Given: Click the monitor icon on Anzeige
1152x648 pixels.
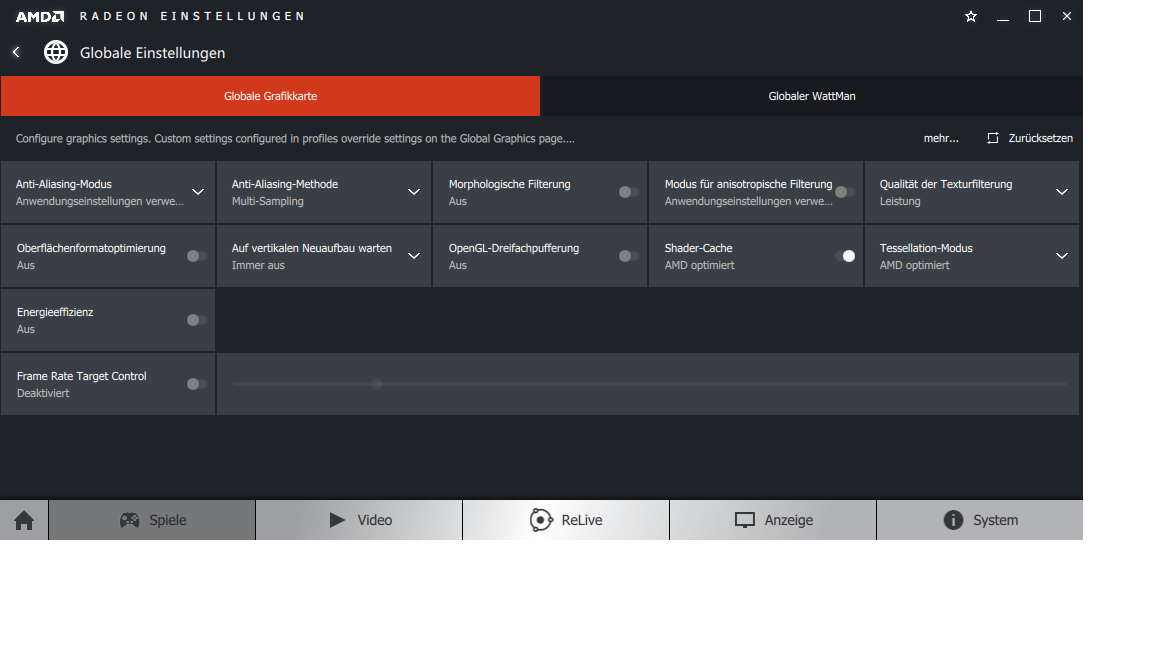Looking at the screenshot, I should [x=745, y=520].
